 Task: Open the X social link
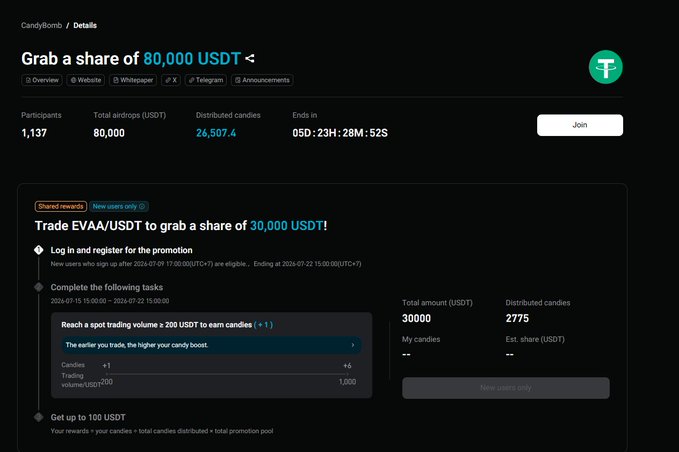coord(171,80)
